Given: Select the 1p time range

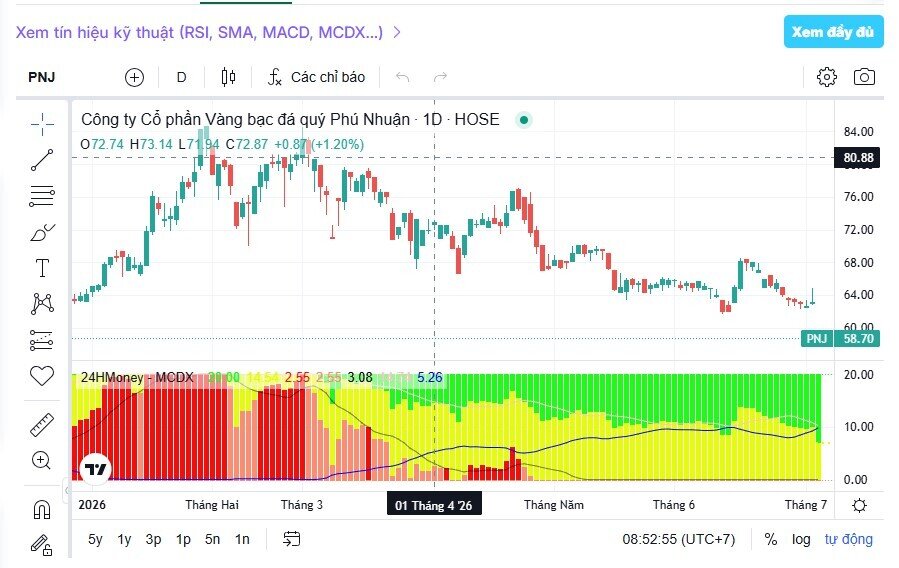Looking at the screenshot, I should [x=183, y=539].
